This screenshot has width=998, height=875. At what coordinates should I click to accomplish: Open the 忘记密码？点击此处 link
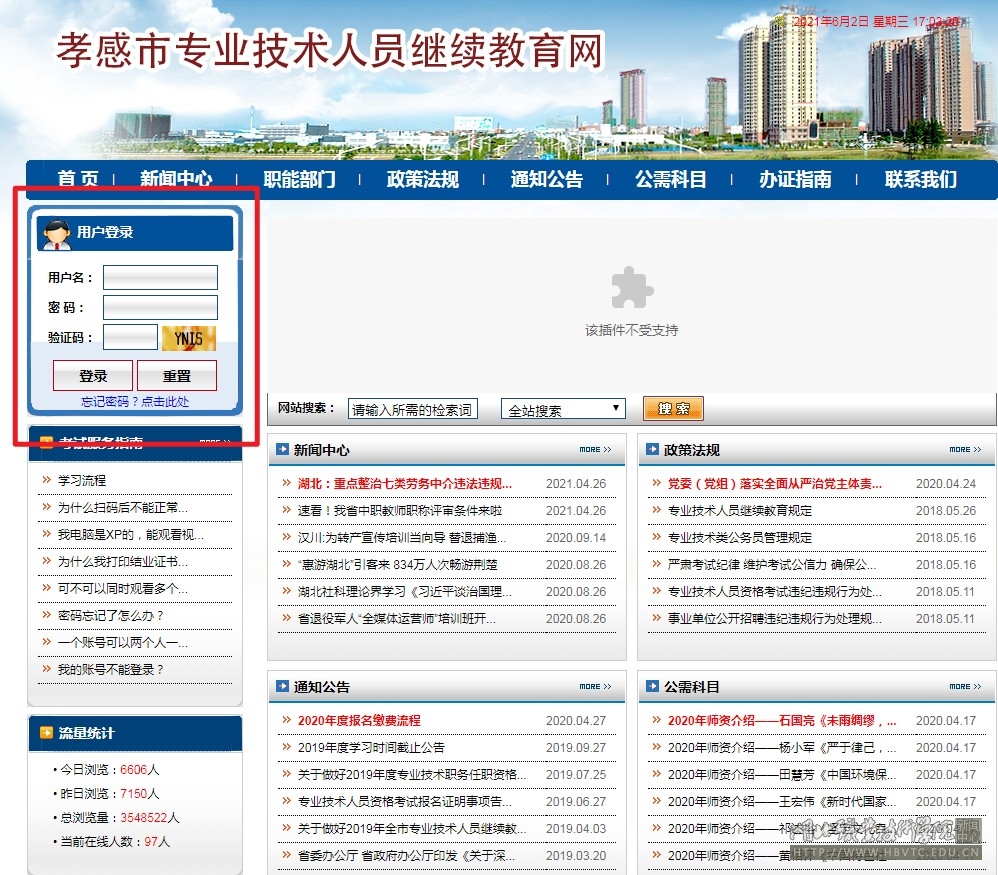135,402
